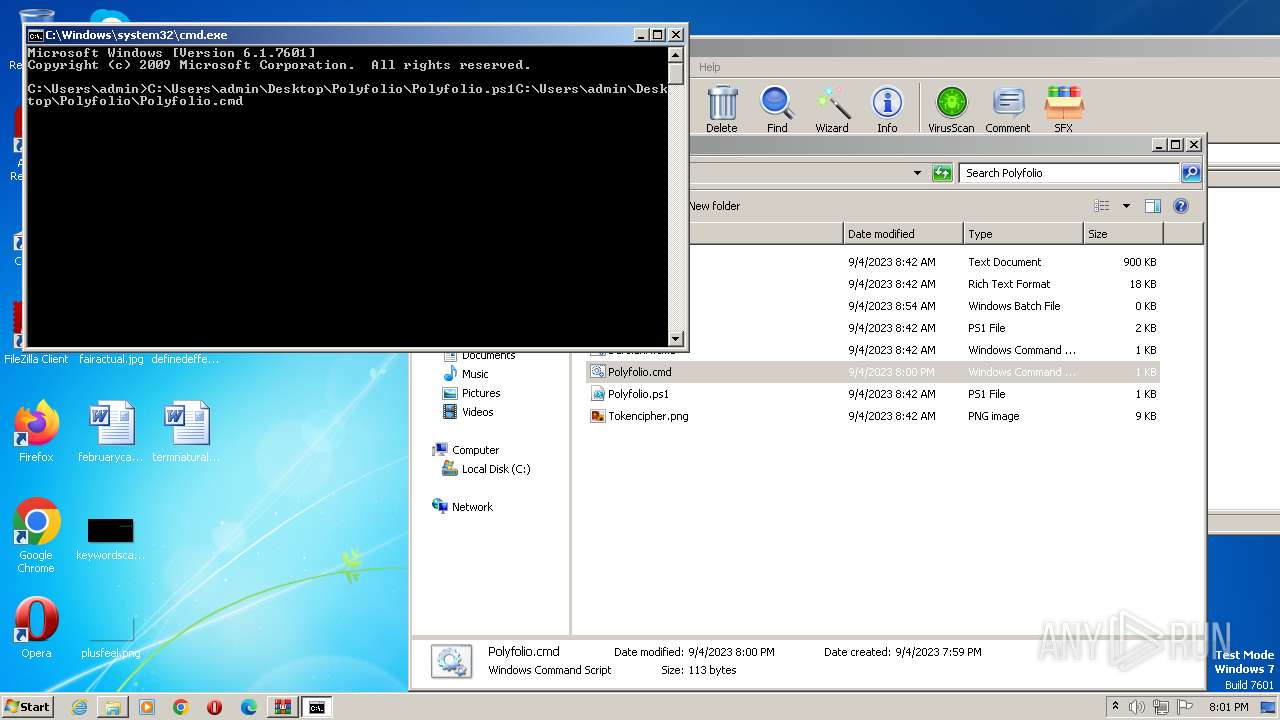Open the address bar history dropdown
The image size is (1280, 720).
click(x=917, y=173)
